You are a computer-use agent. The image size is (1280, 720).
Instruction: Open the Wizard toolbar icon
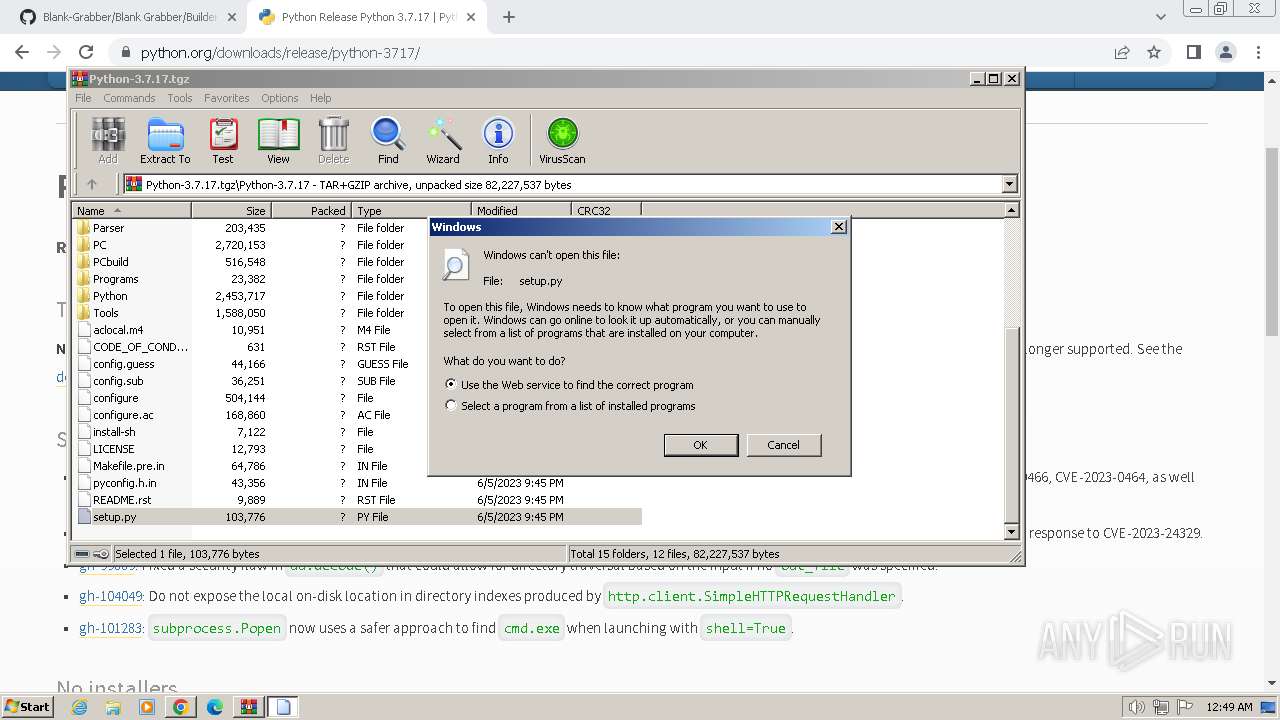tap(443, 140)
